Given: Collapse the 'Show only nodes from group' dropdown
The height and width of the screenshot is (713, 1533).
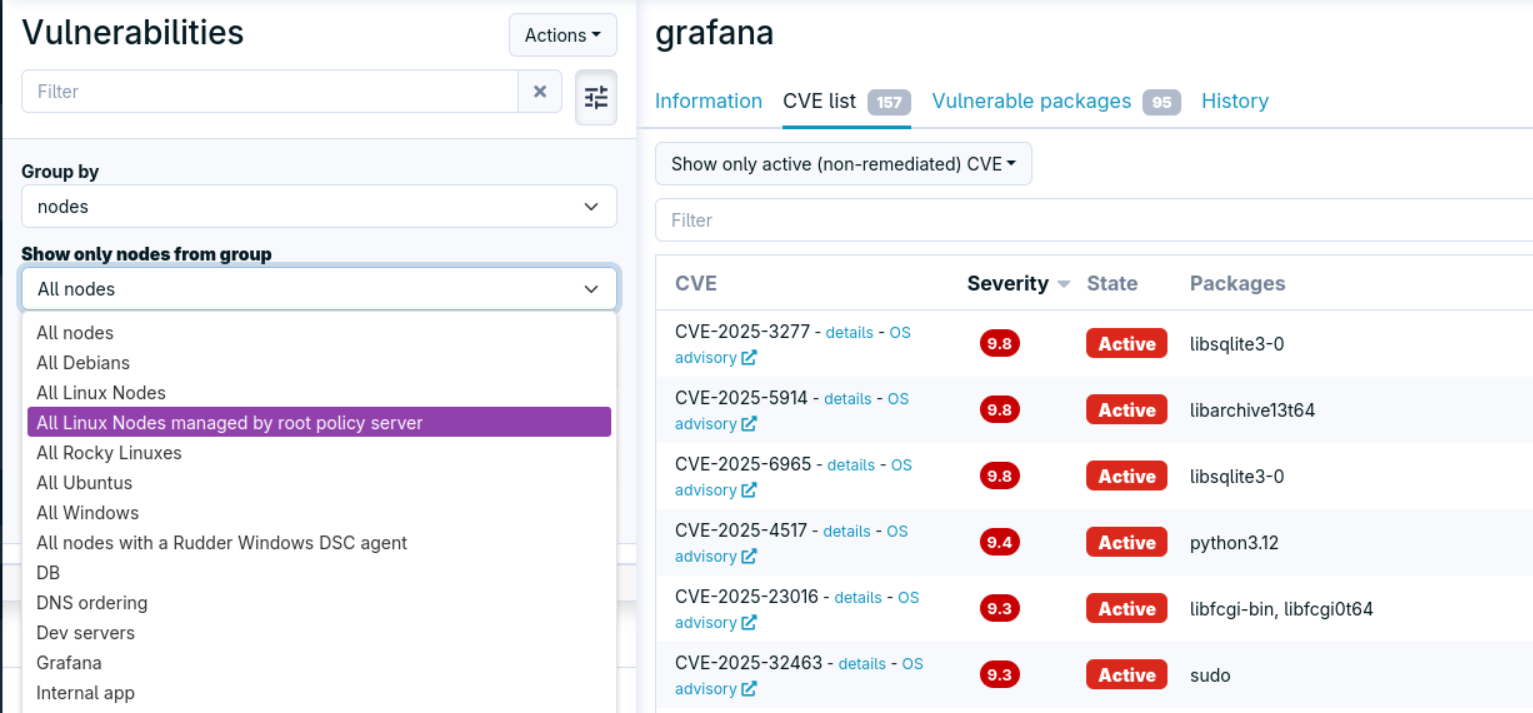Looking at the screenshot, I should (318, 288).
